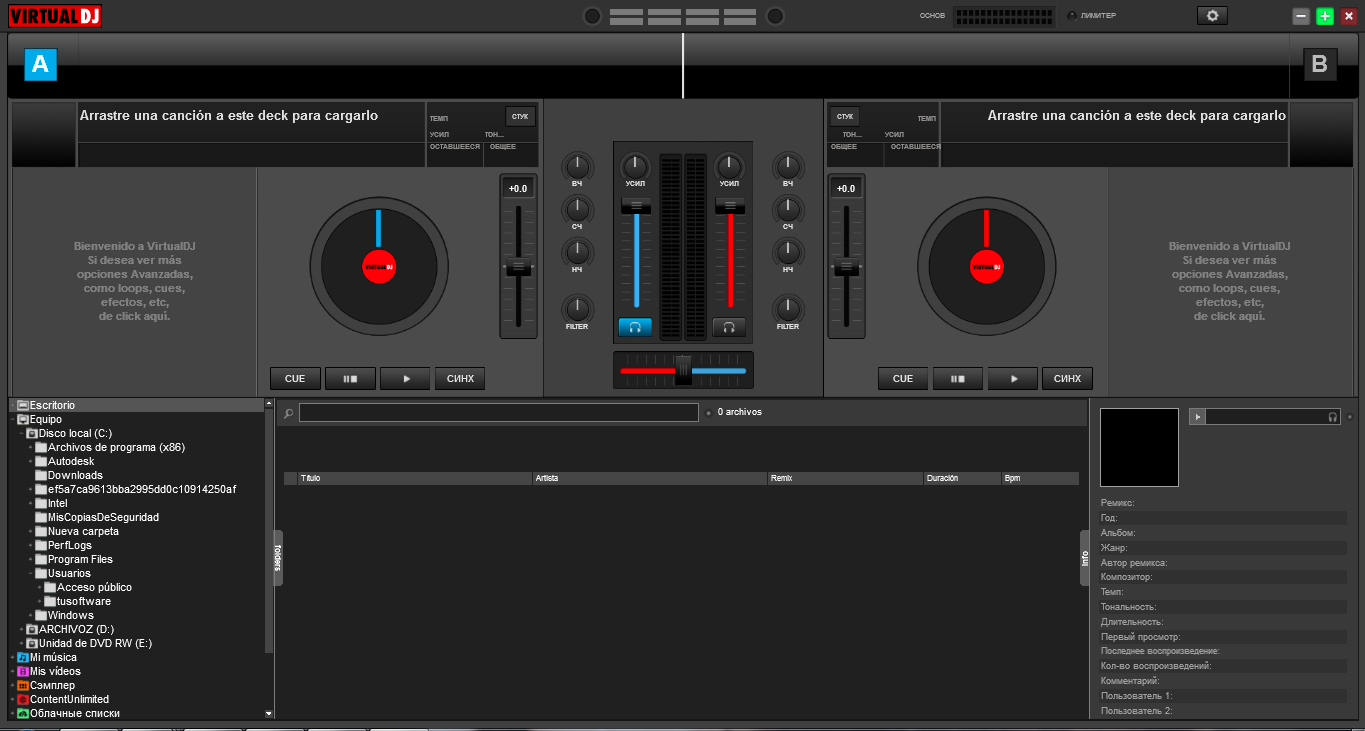The width and height of the screenshot is (1365, 731).
Task: Click the search magnifier icon
Action: tap(288, 413)
